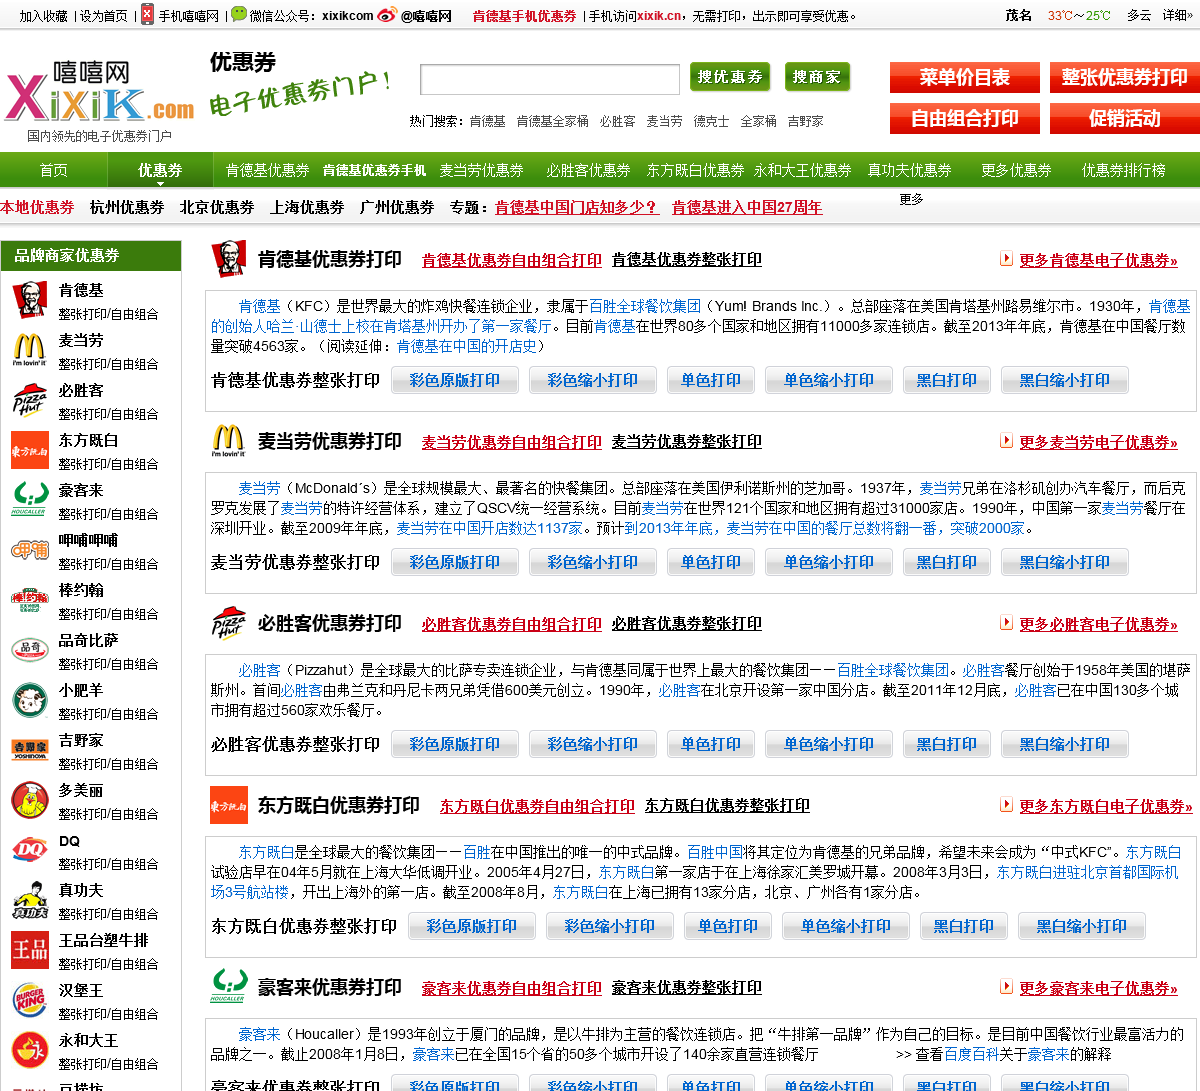Image resolution: width=1200 pixels, height=1091 pixels.
Task: Click 单色缩小打印 in the 必胜客 row
Action: click(829, 744)
